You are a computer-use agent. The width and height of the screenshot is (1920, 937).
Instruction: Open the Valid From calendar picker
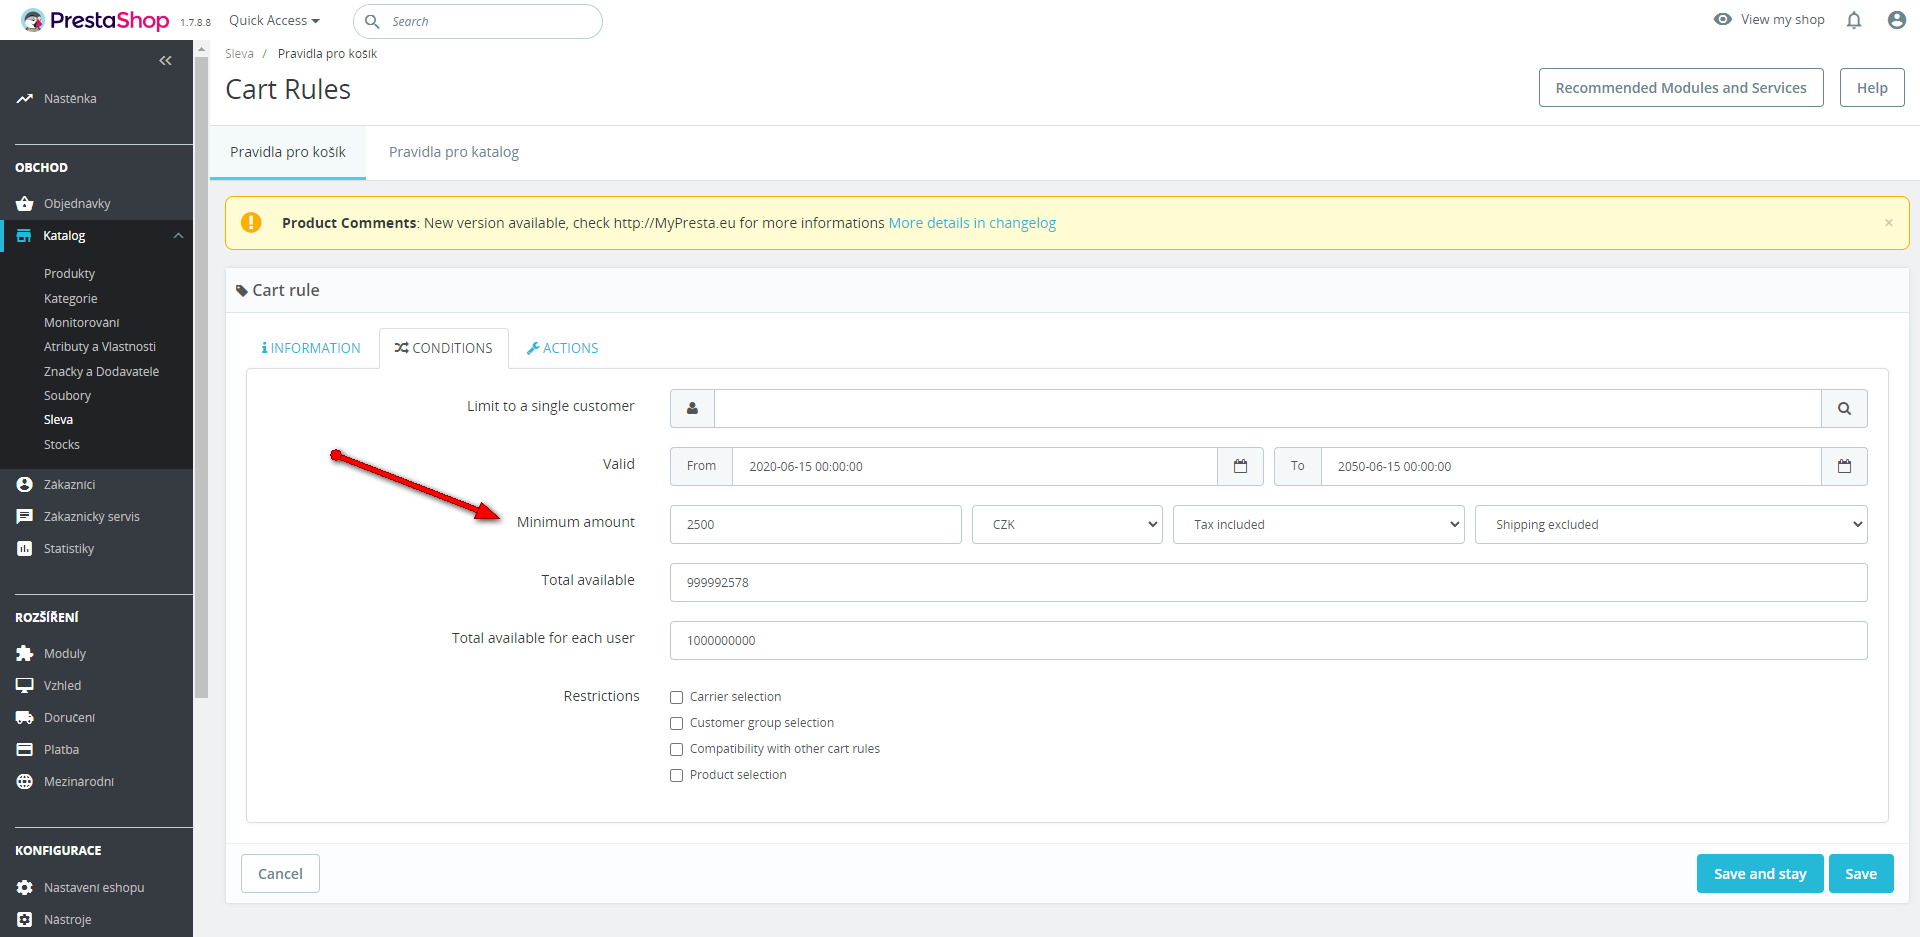tap(1240, 466)
